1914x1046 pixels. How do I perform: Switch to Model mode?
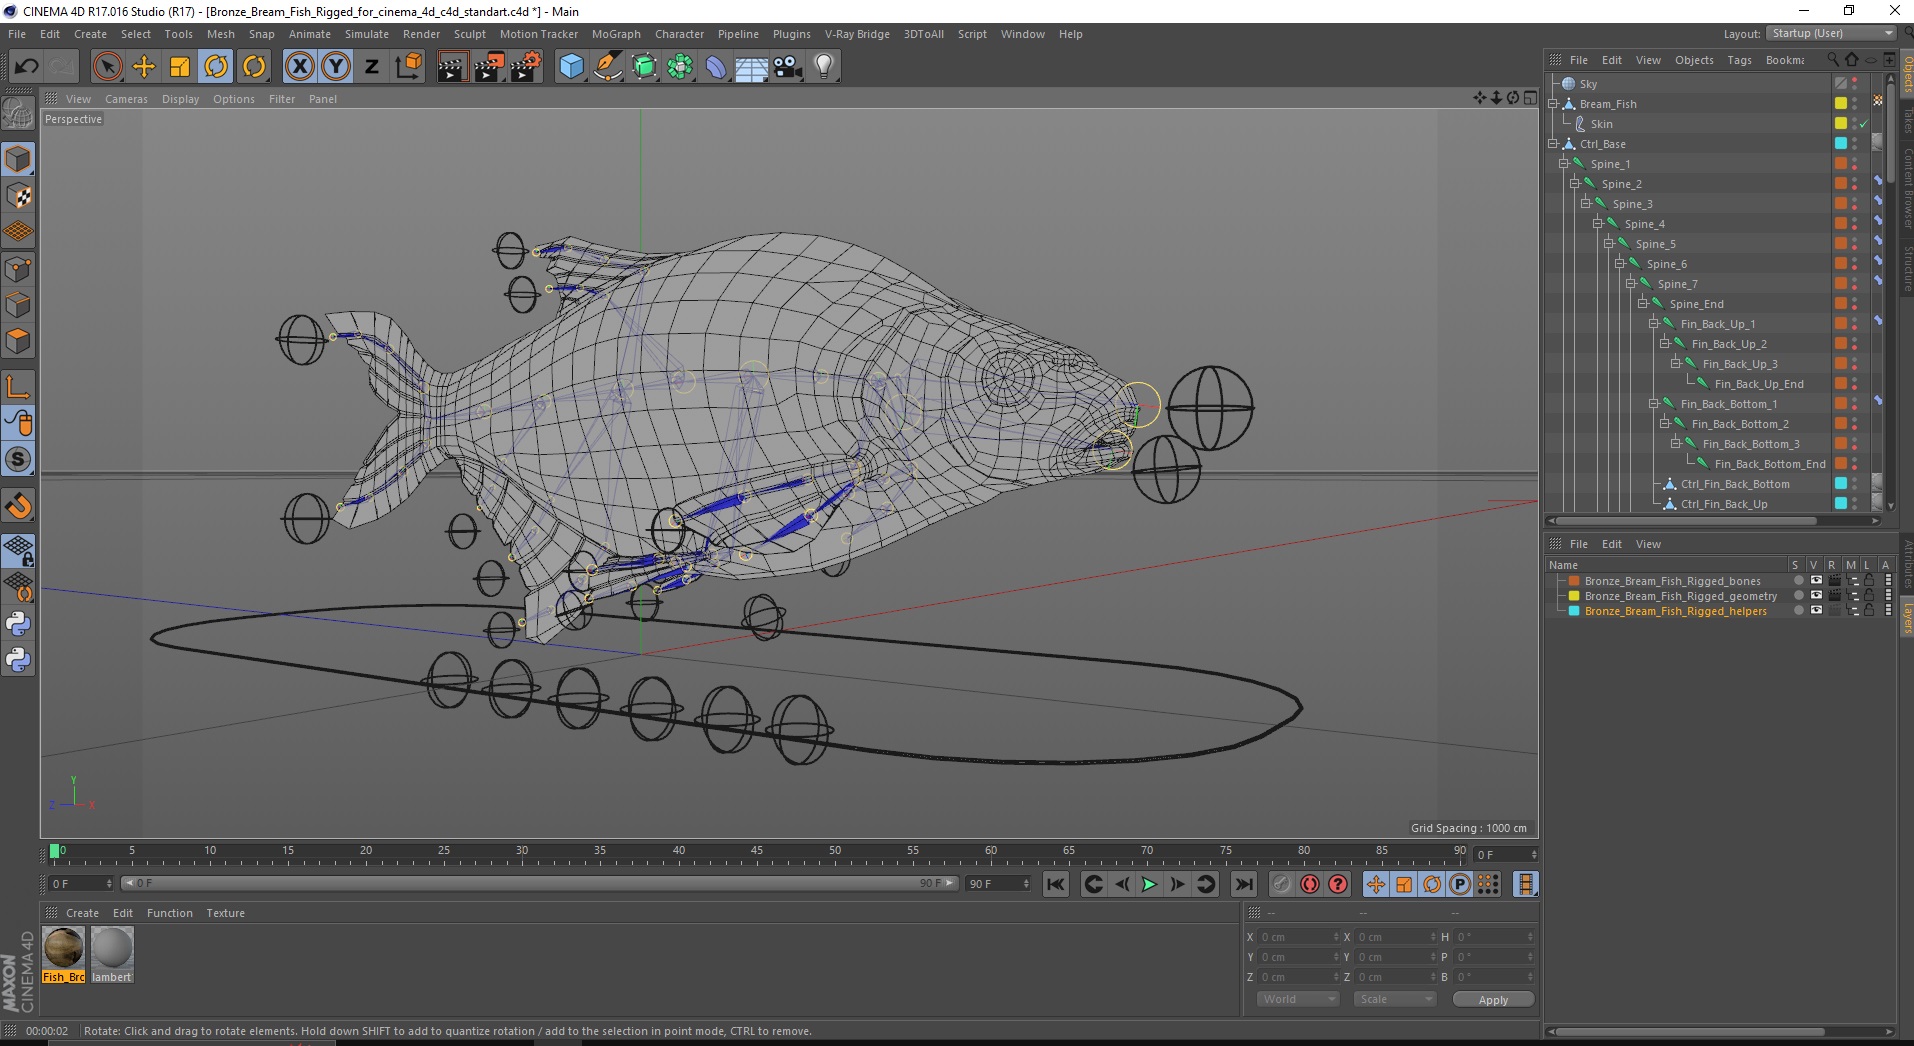18,159
